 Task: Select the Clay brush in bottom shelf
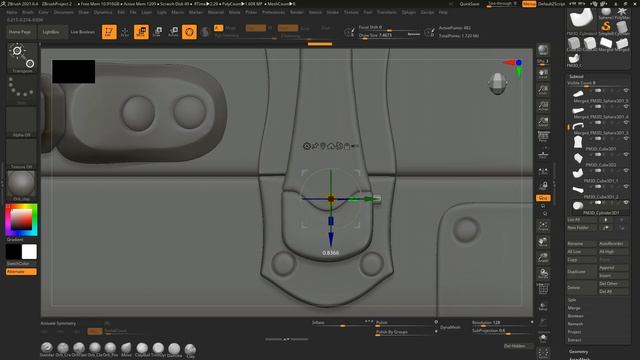point(190,350)
